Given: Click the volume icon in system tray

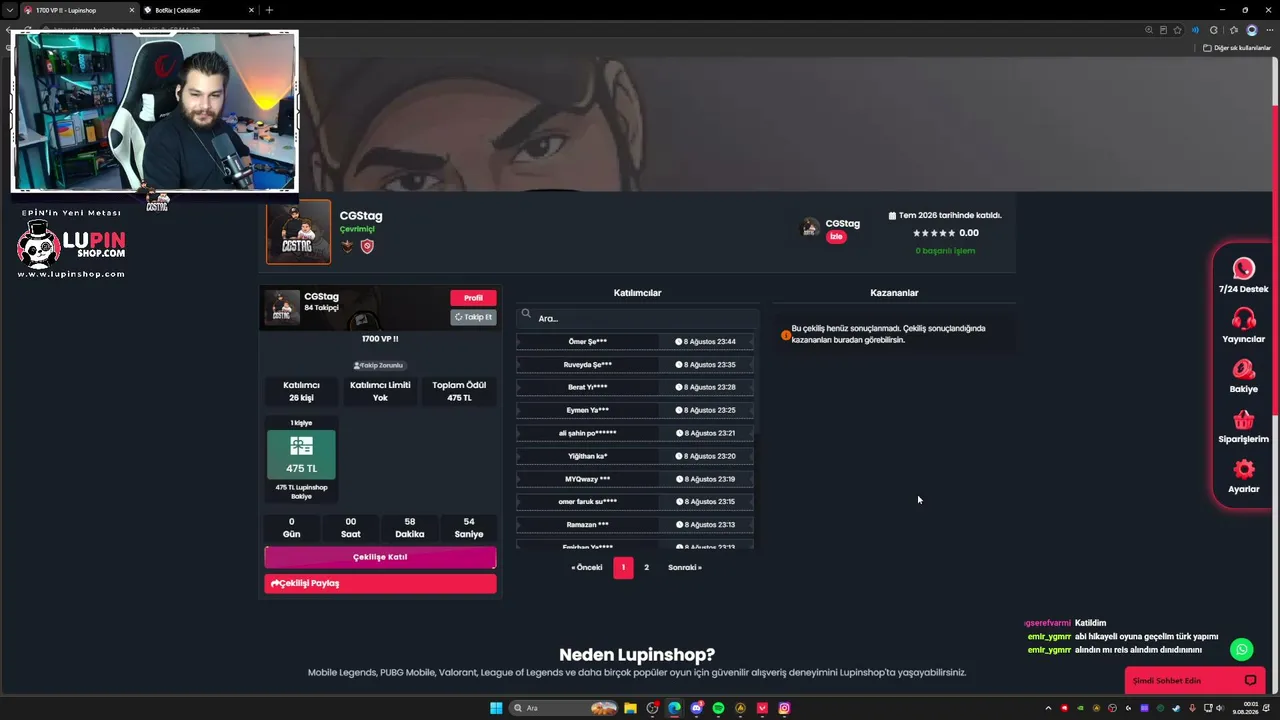Looking at the screenshot, I should click(x=1220, y=708).
